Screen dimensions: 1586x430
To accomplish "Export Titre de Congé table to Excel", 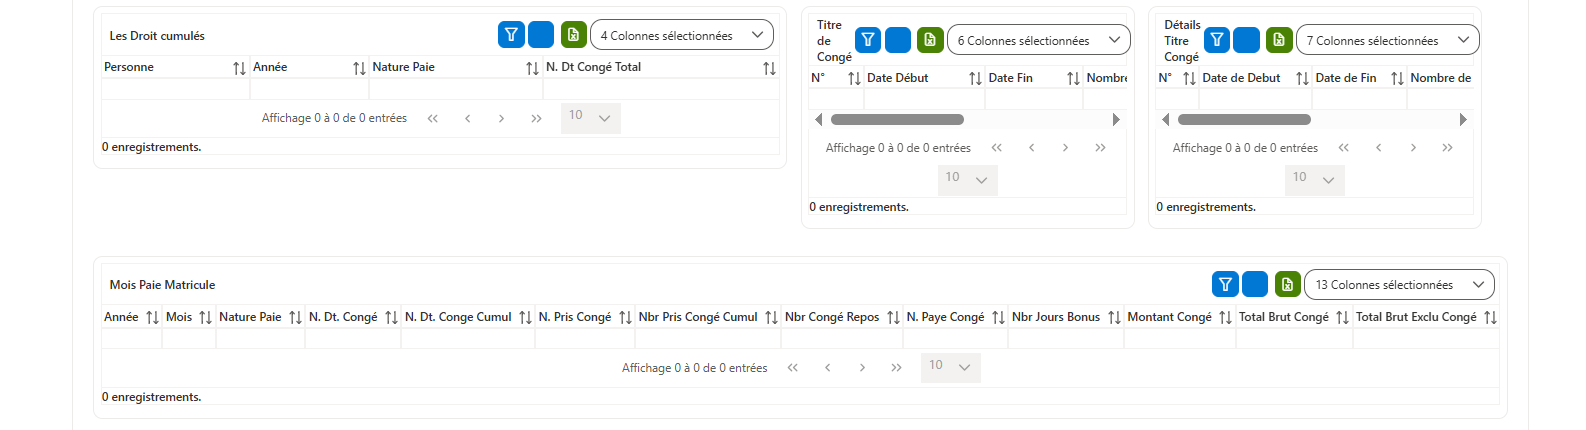I will [x=930, y=40].
